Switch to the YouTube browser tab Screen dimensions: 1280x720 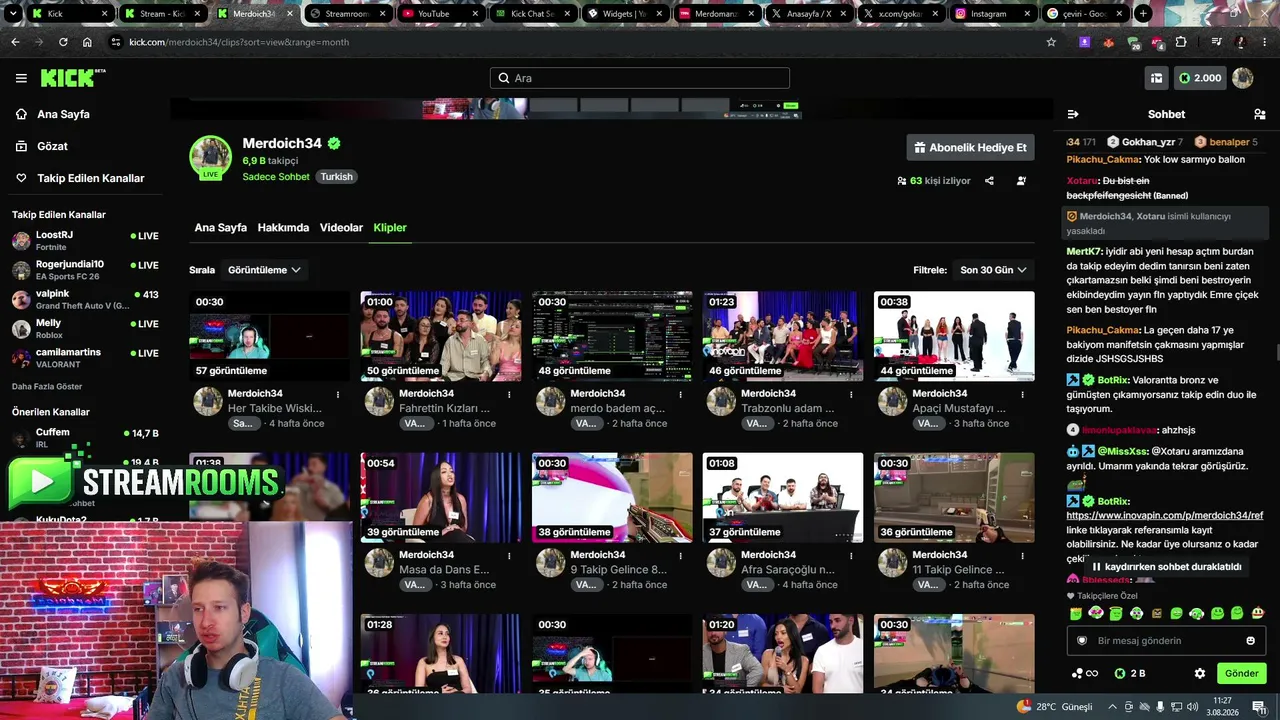[441, 14]
